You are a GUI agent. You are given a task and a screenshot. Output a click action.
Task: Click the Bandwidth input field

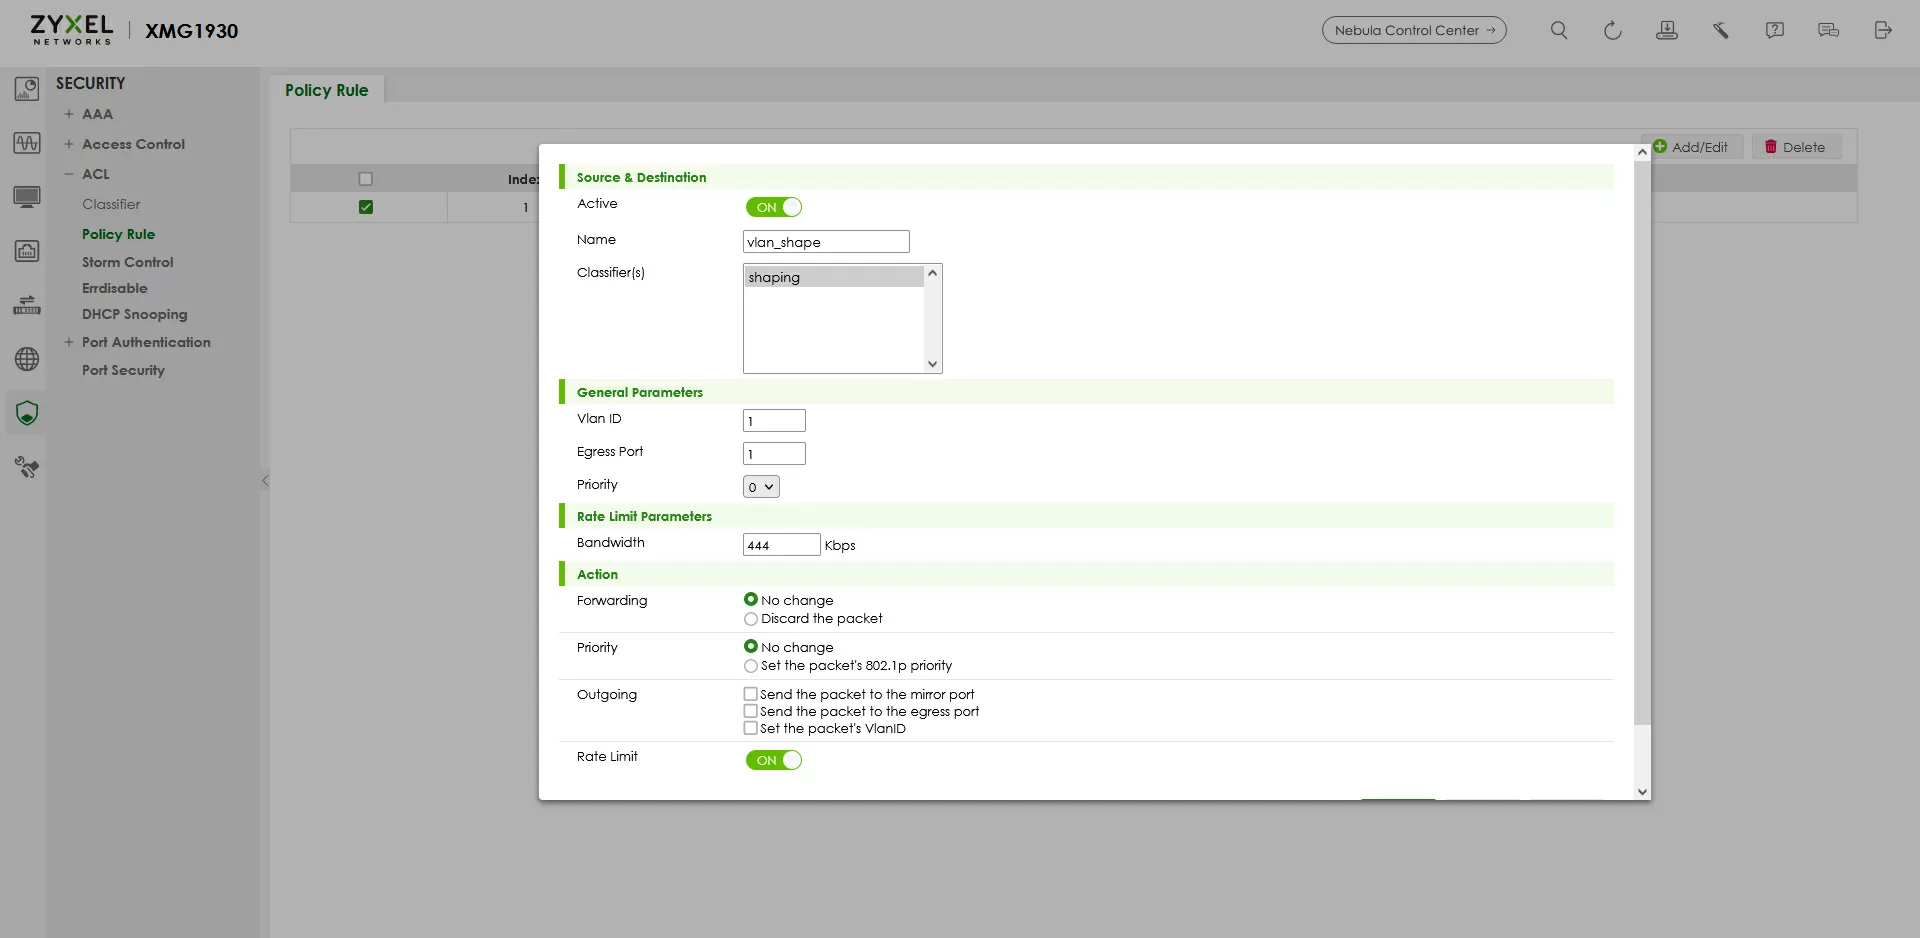point(782,545)
